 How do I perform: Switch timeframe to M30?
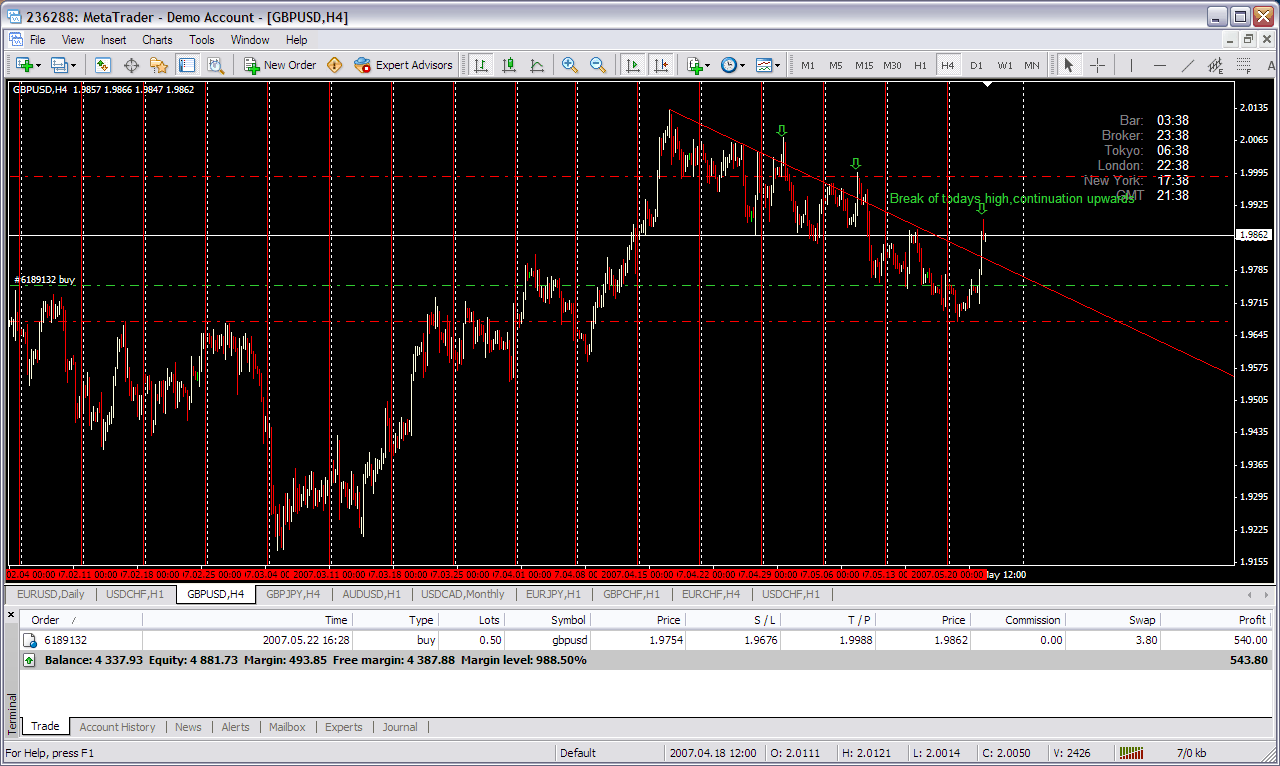(x=892, y=65)
